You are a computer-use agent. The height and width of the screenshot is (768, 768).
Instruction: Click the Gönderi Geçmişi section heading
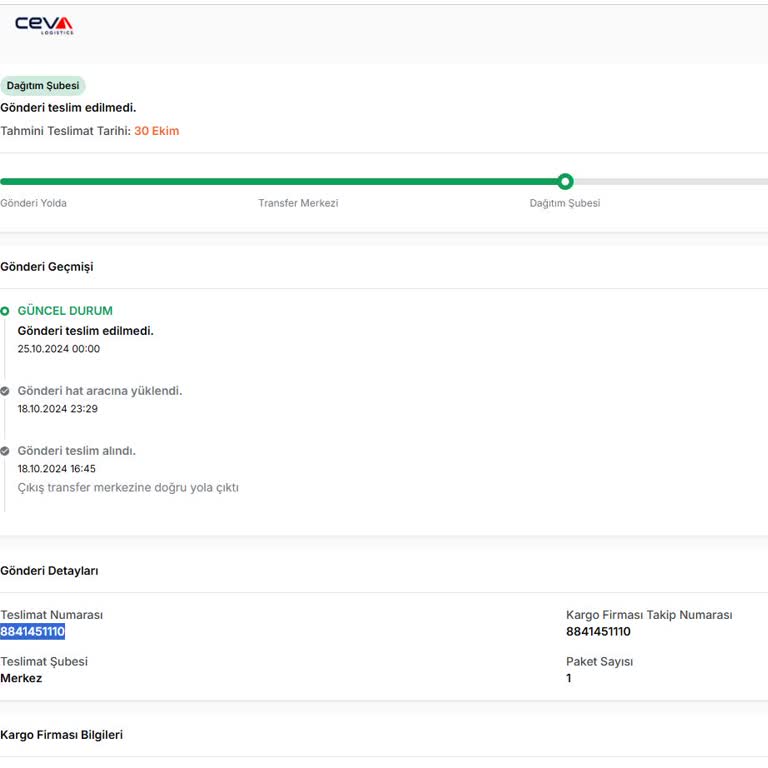point(47,267)
